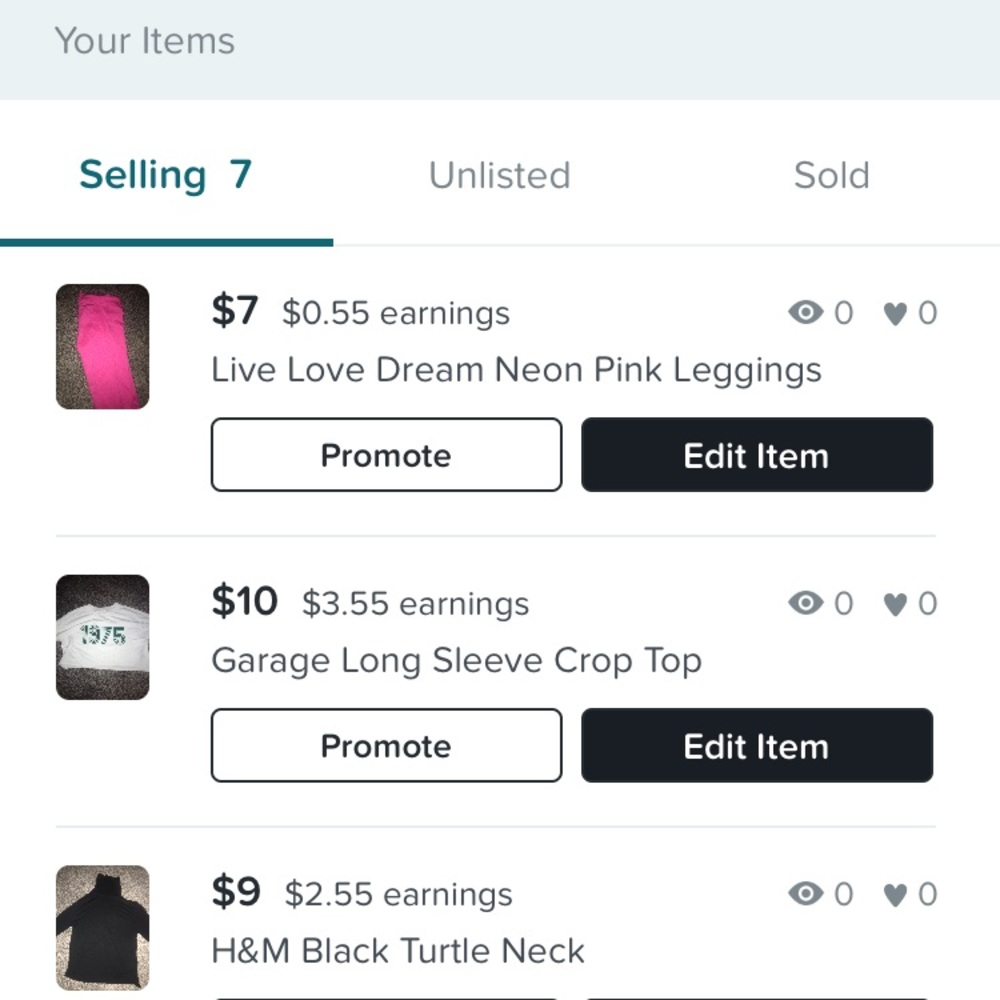
Task: Edit the Garage Crop Top item
Action: (x=756, y=746)
